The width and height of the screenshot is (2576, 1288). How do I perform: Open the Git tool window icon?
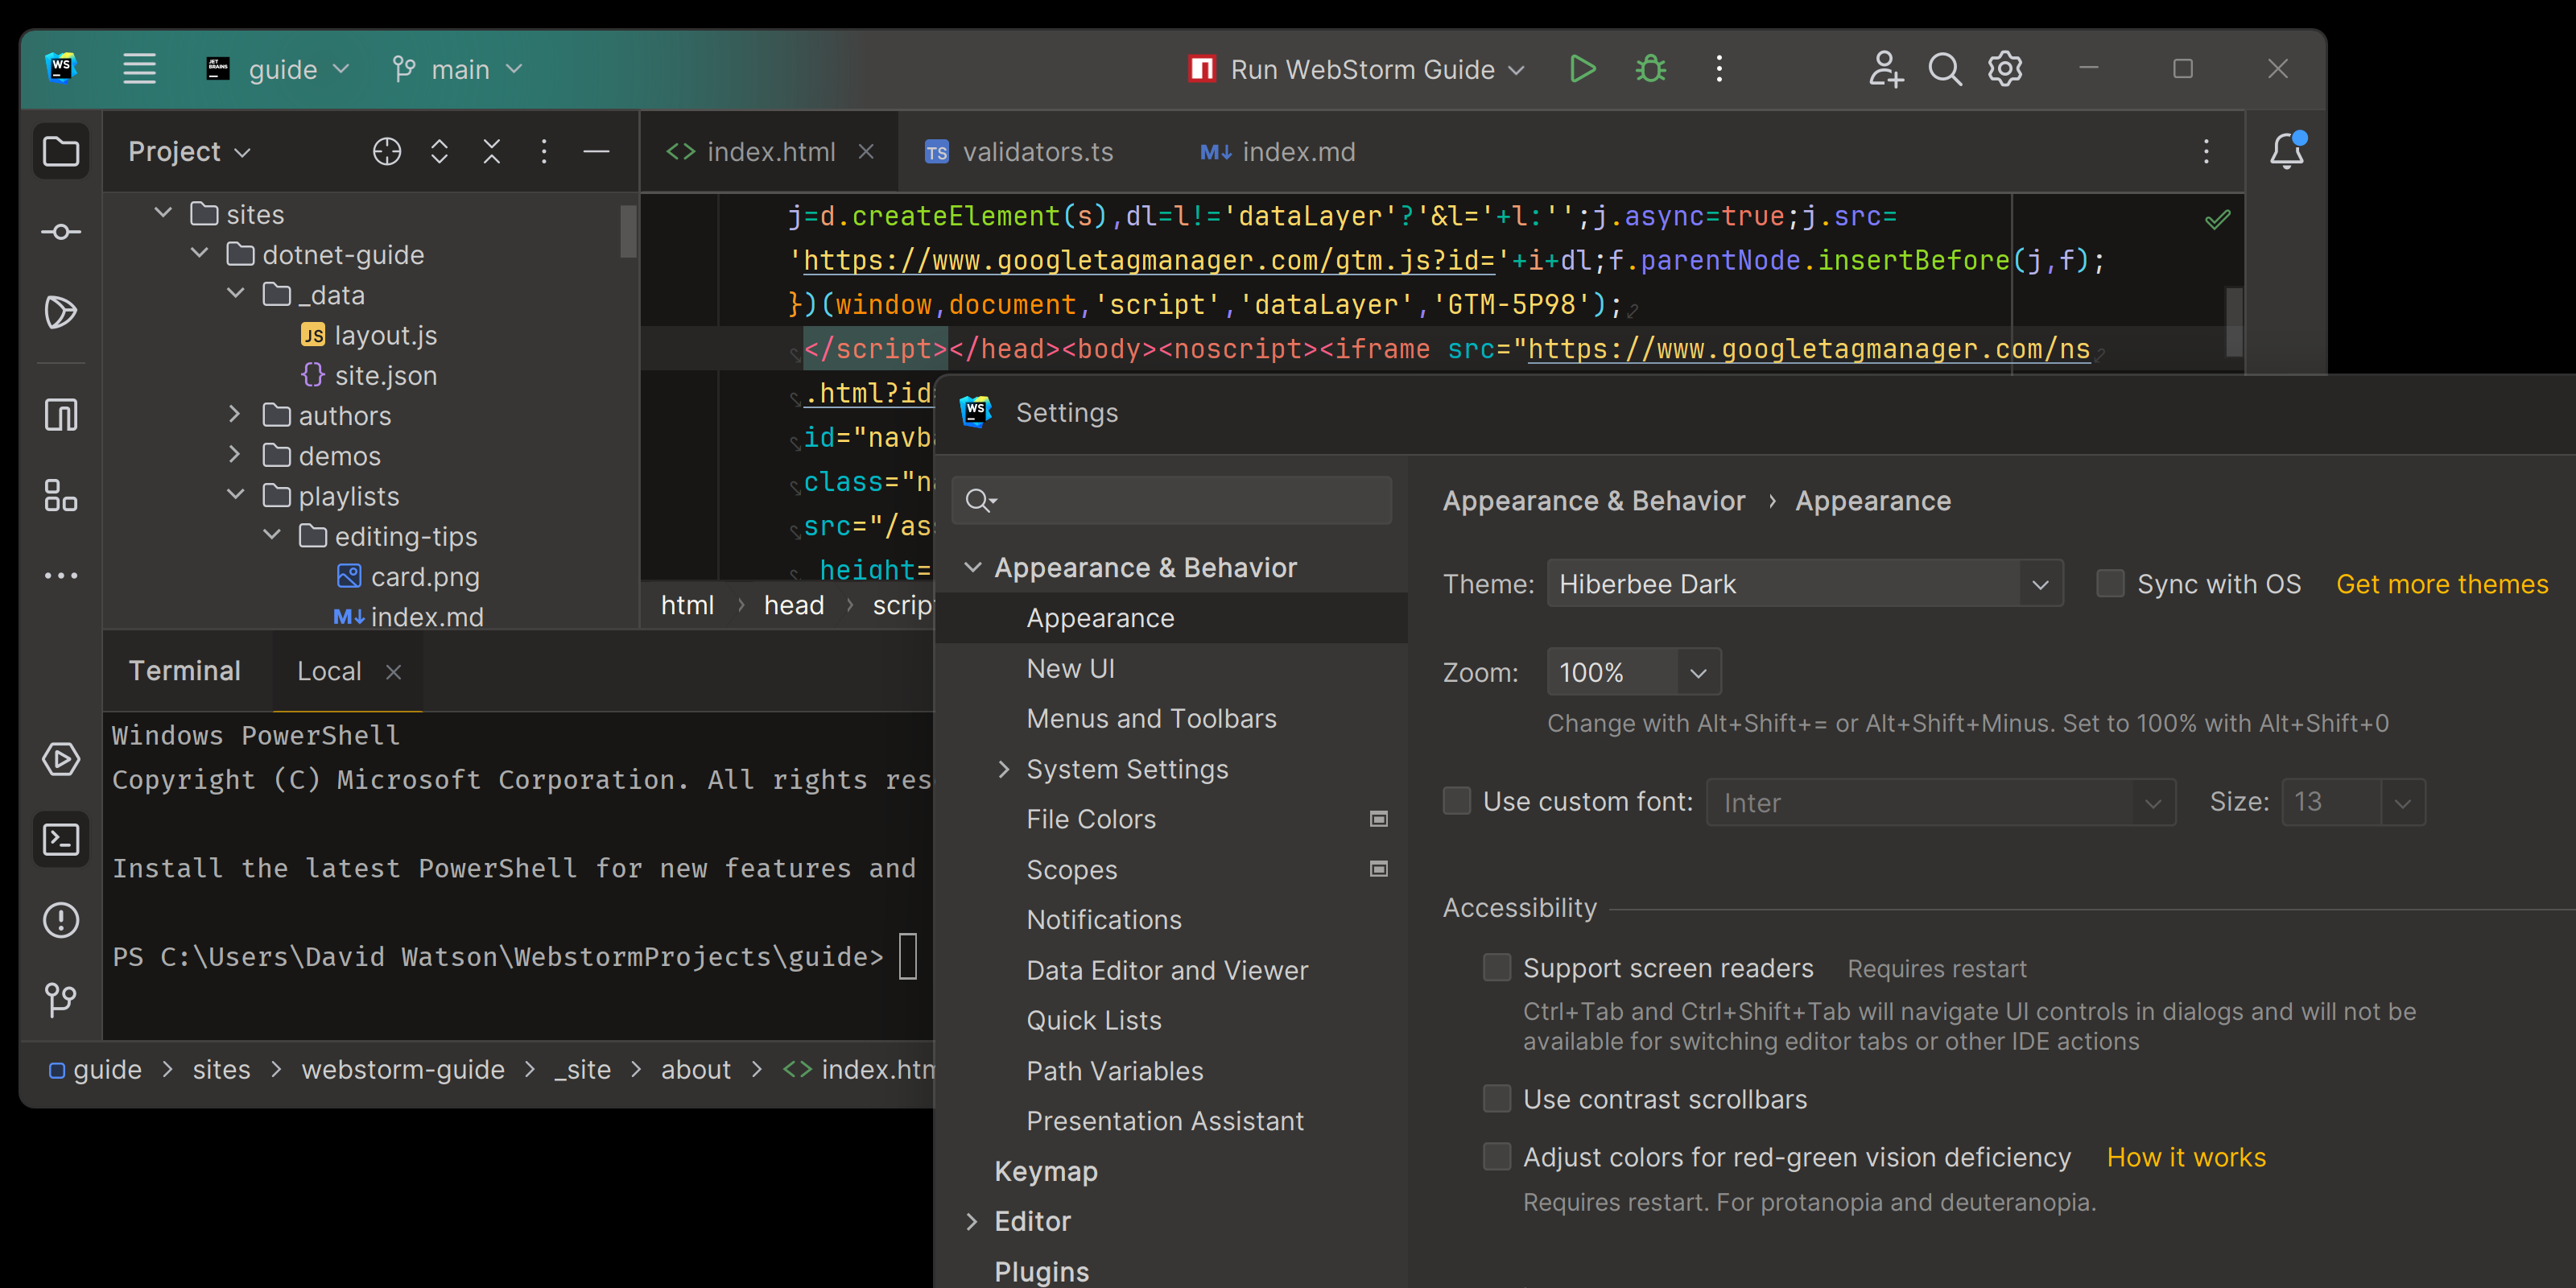pos(61,1000)
